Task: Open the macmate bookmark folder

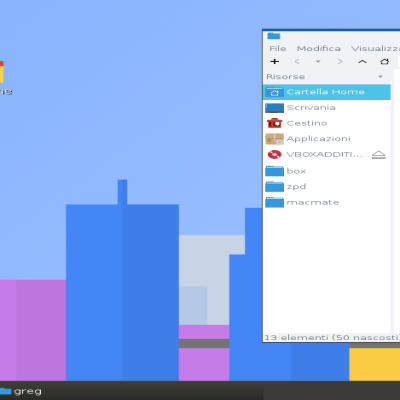Action: (x=327, y=202)
